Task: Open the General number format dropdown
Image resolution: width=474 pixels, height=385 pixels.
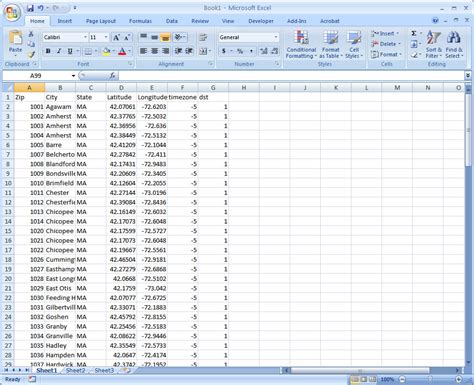Action: tap(276, 37)
